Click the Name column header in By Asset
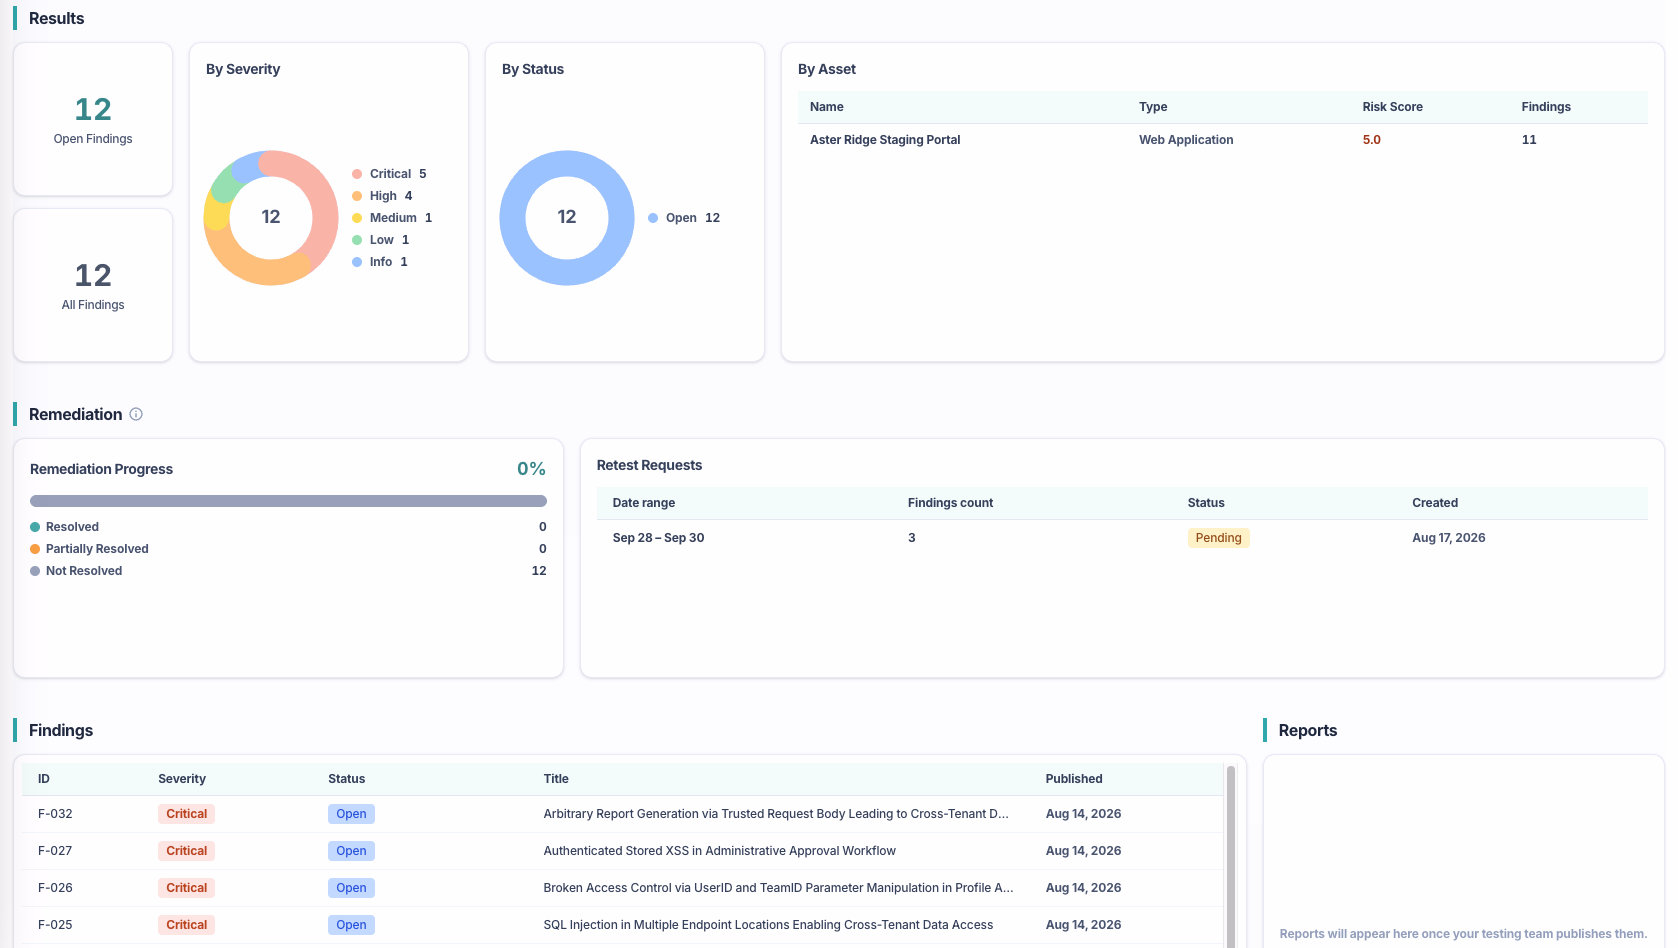1678x948 pixels. 827,107
